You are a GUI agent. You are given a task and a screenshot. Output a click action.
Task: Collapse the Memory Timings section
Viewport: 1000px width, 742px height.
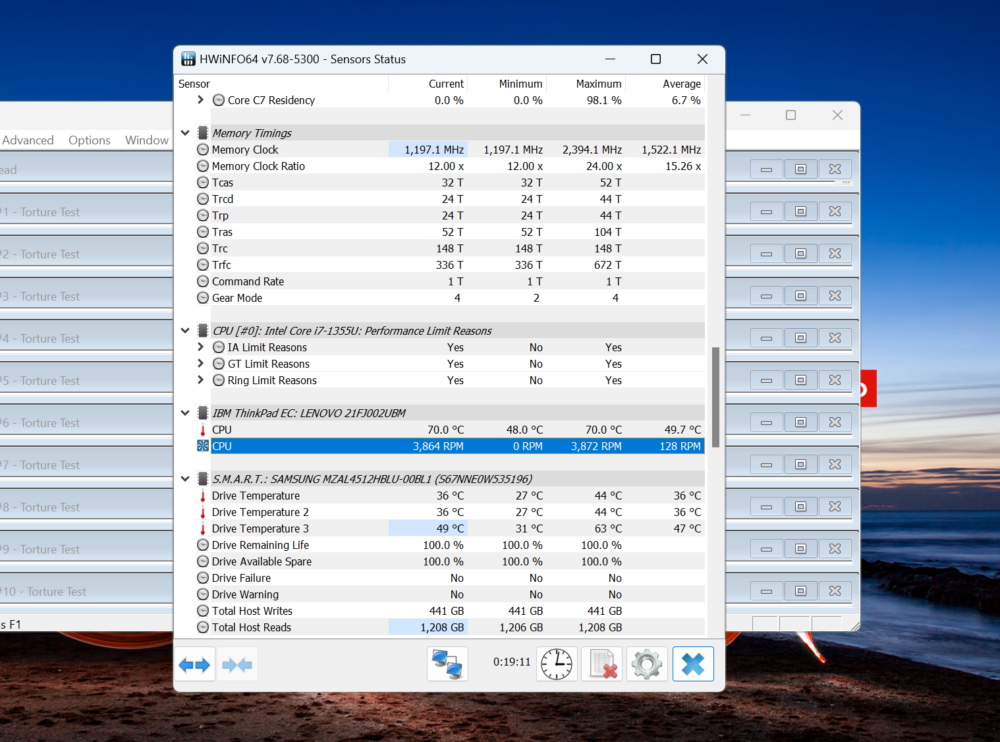point(184,132)
